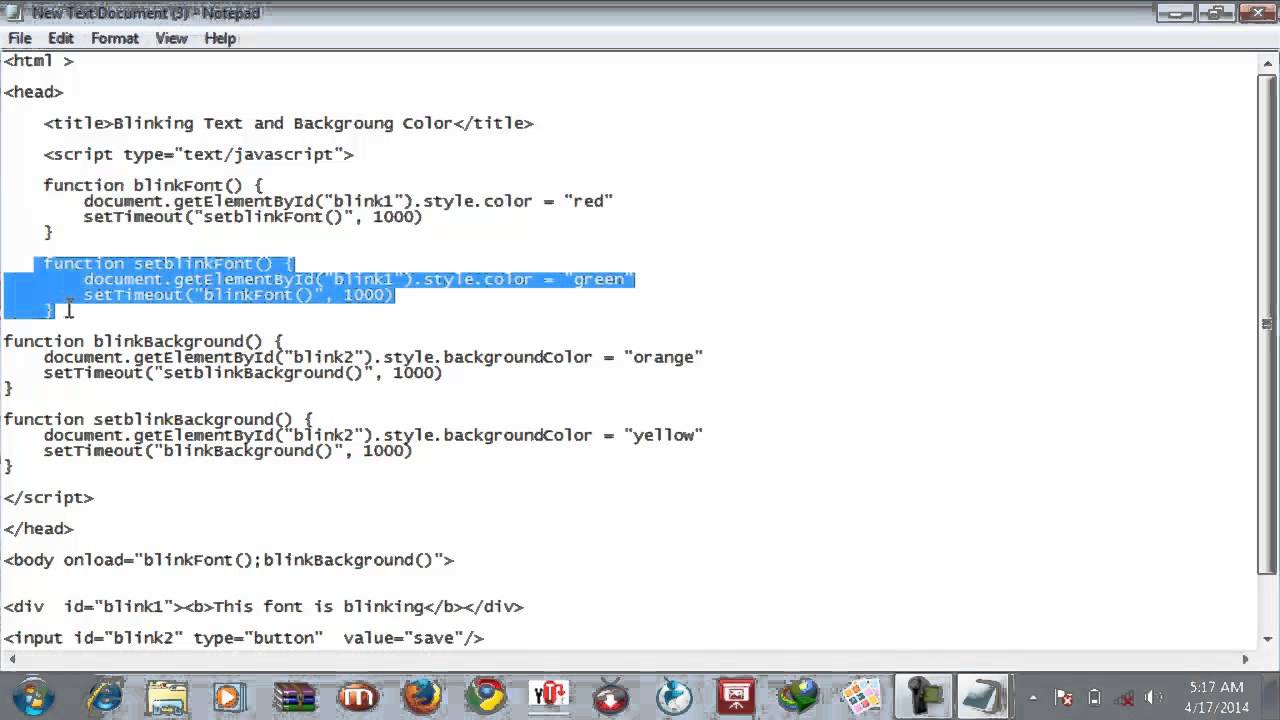The image size is (1280, 720).
Task: Click the horizontal scrollbar track
Action: click(x=628, y=659)
